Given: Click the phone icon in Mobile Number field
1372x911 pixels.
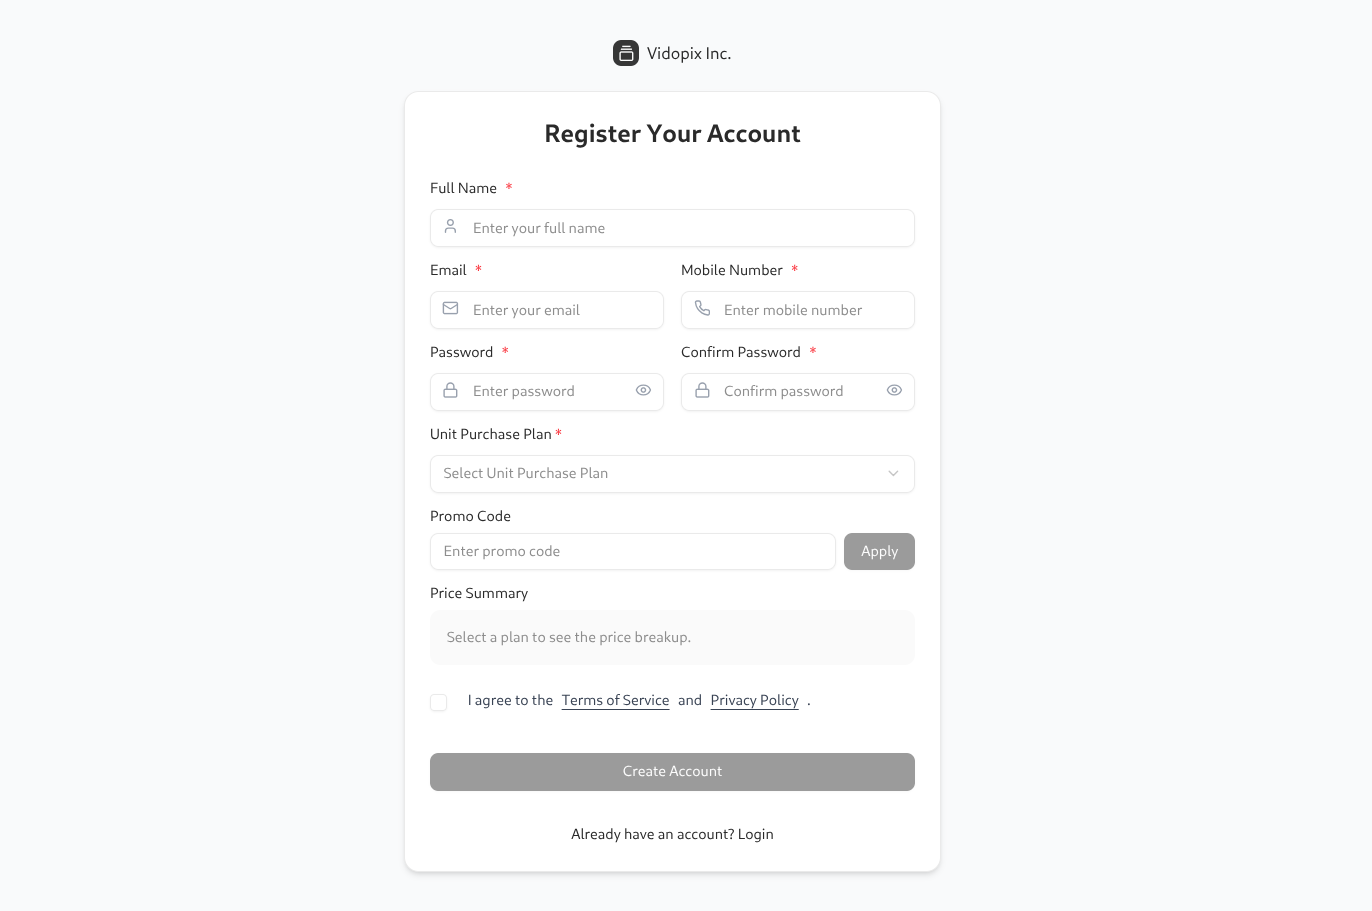Looking at the screenshot, I should tap(703, 310).
